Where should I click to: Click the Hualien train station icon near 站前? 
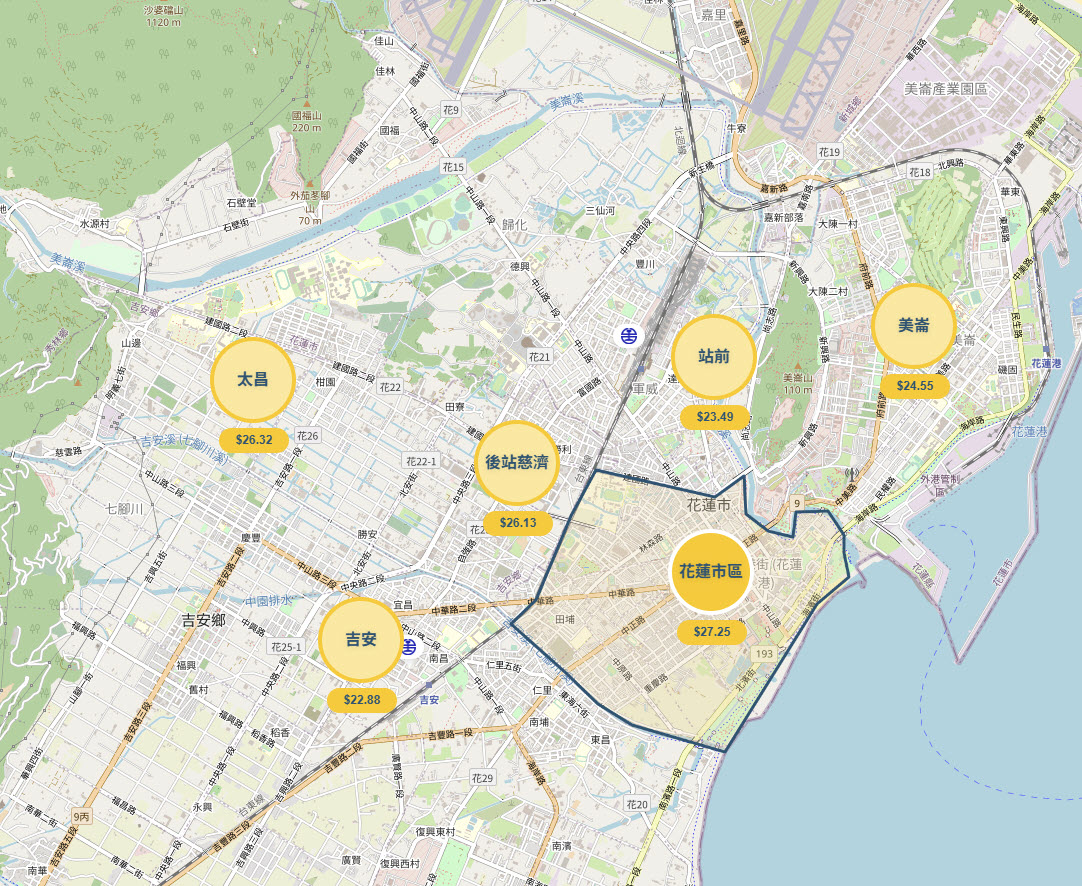(x=629, y=336)
